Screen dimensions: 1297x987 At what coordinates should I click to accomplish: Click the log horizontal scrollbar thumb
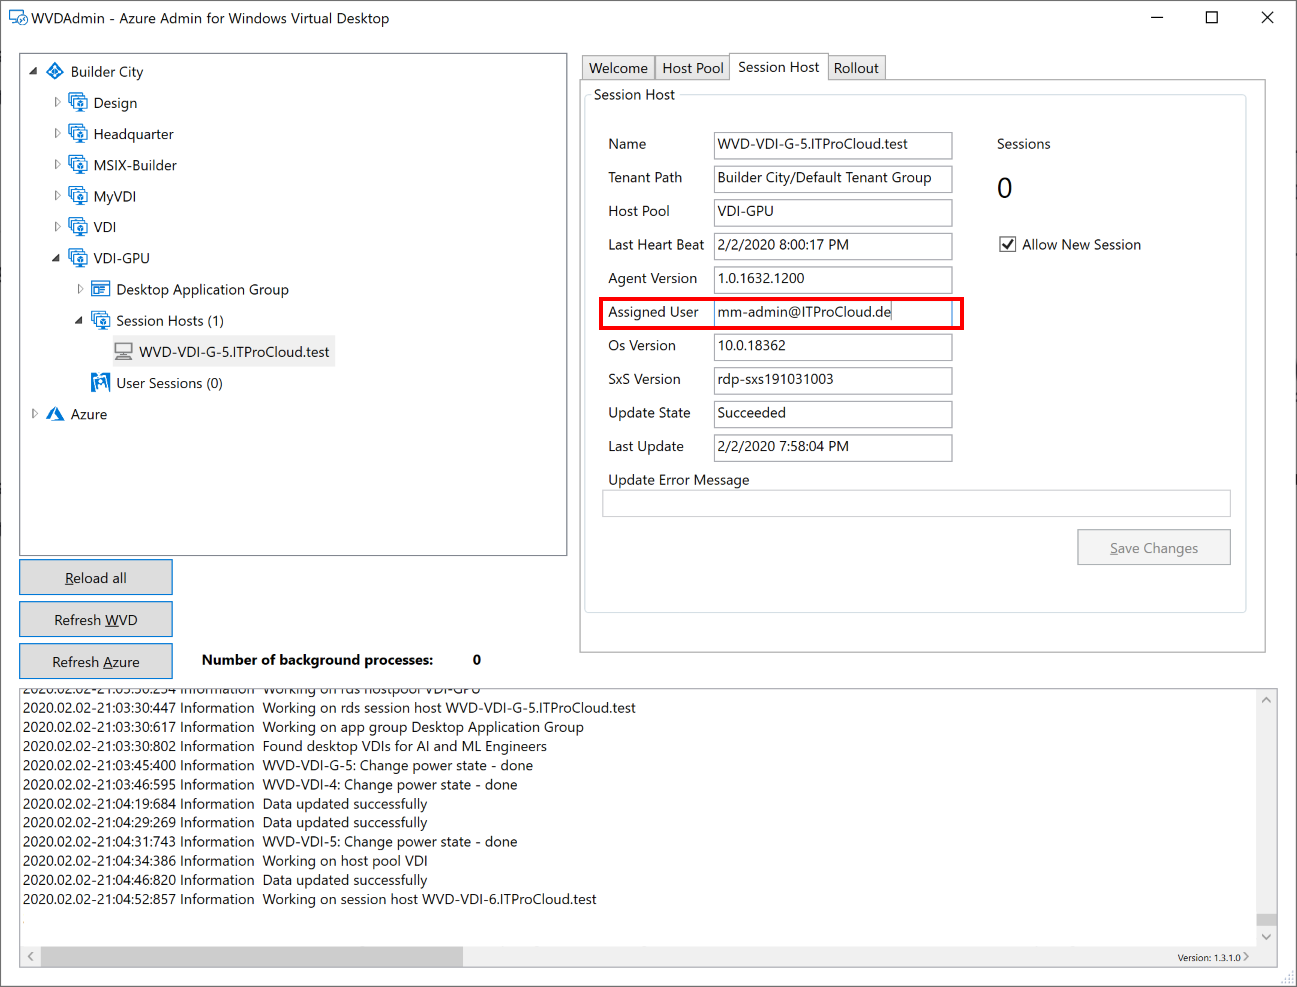252,957
